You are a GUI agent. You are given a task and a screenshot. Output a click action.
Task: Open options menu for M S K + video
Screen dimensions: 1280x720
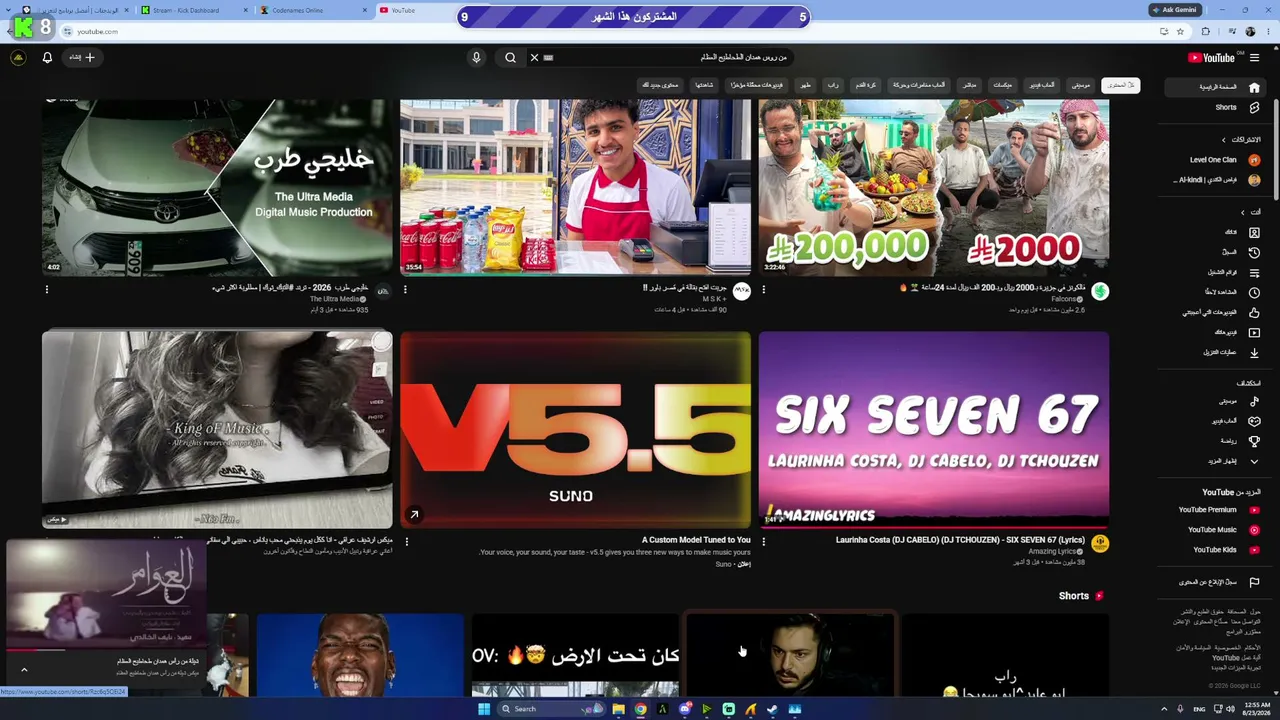(x=405, y=290)
